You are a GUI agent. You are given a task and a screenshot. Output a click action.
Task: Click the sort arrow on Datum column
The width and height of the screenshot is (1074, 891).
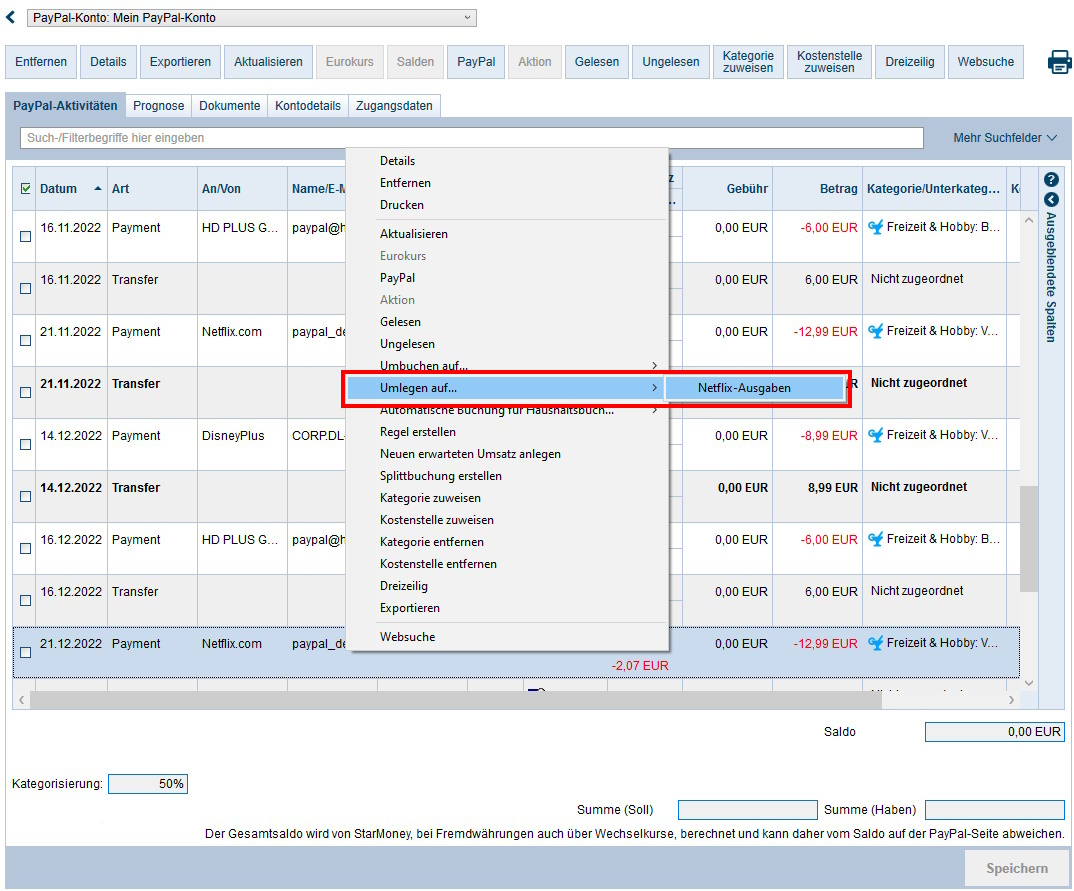tap(98, 189)
